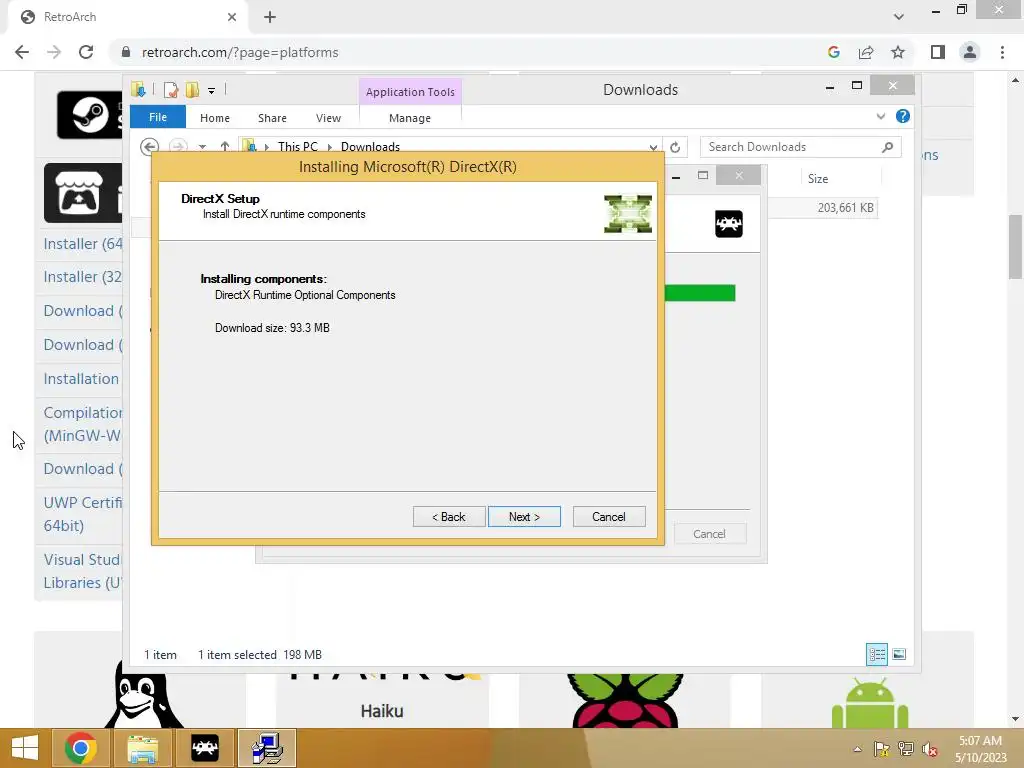The image size is (1024, 768).
Task: Click the Properties quick access icon
Action: [171, 89]
